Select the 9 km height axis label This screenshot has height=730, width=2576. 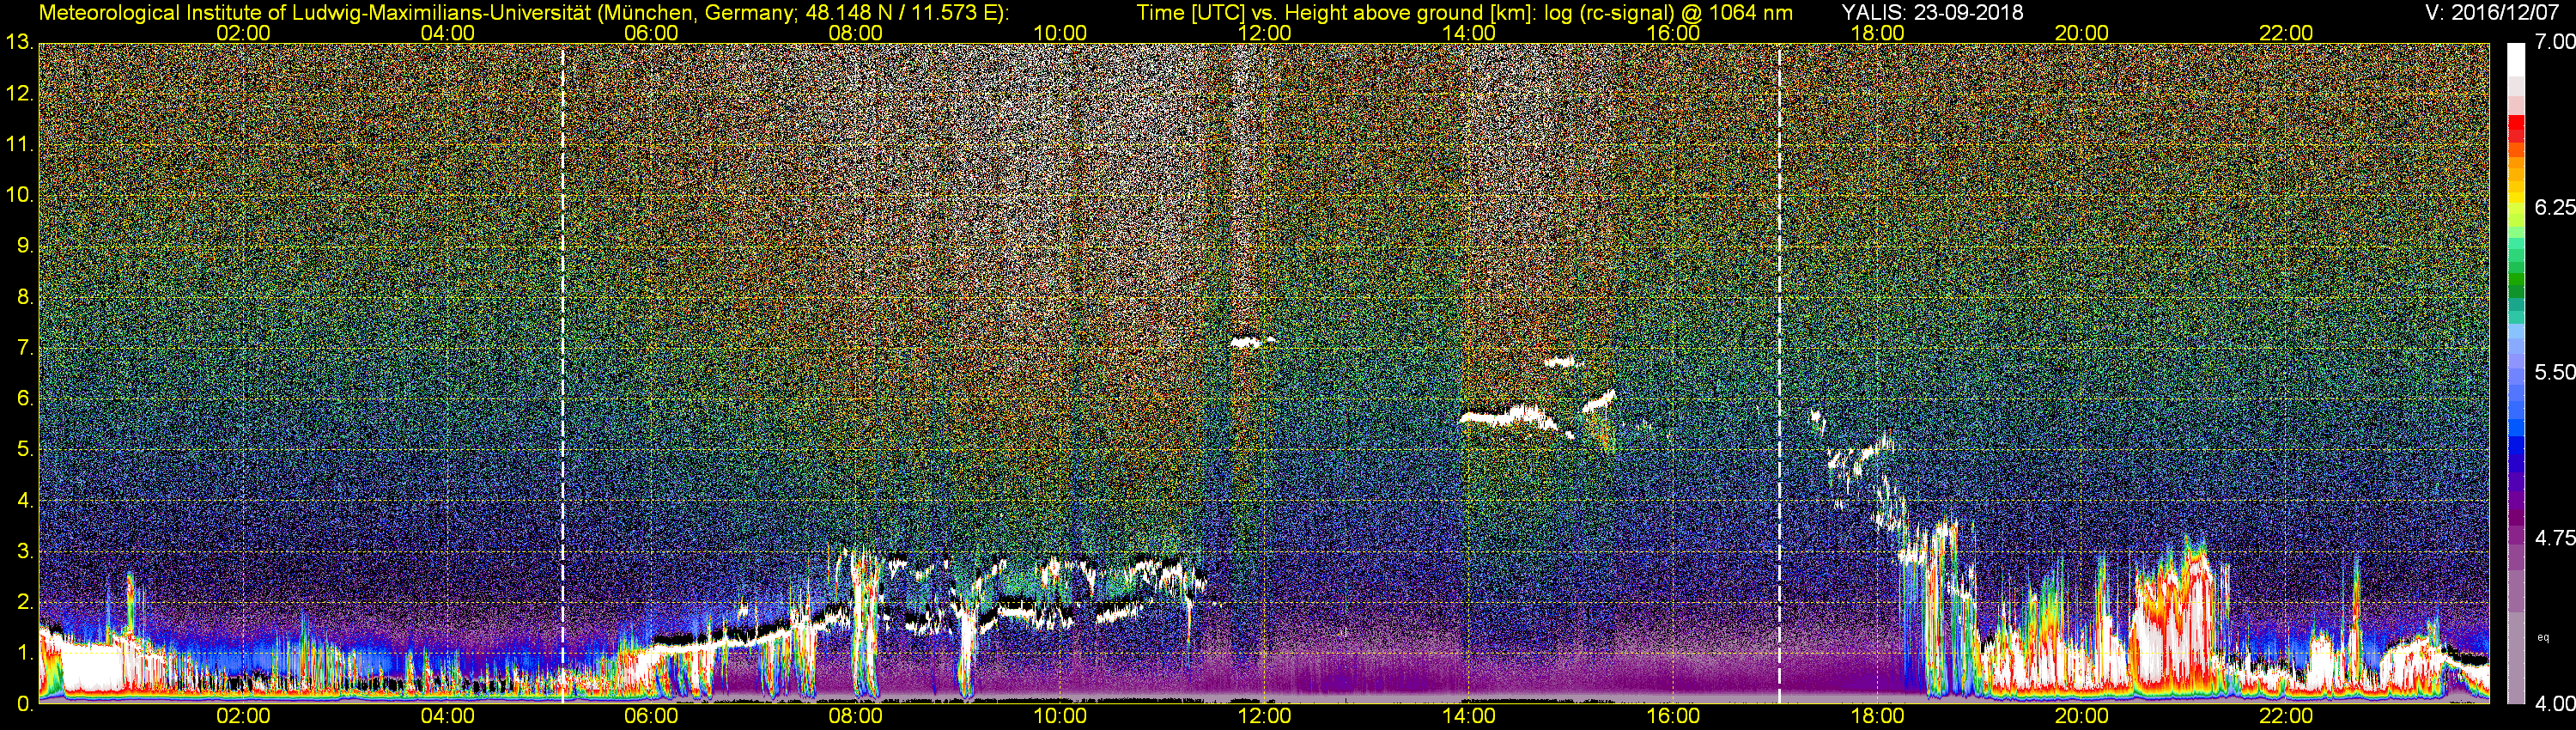[x=25, y=246]
